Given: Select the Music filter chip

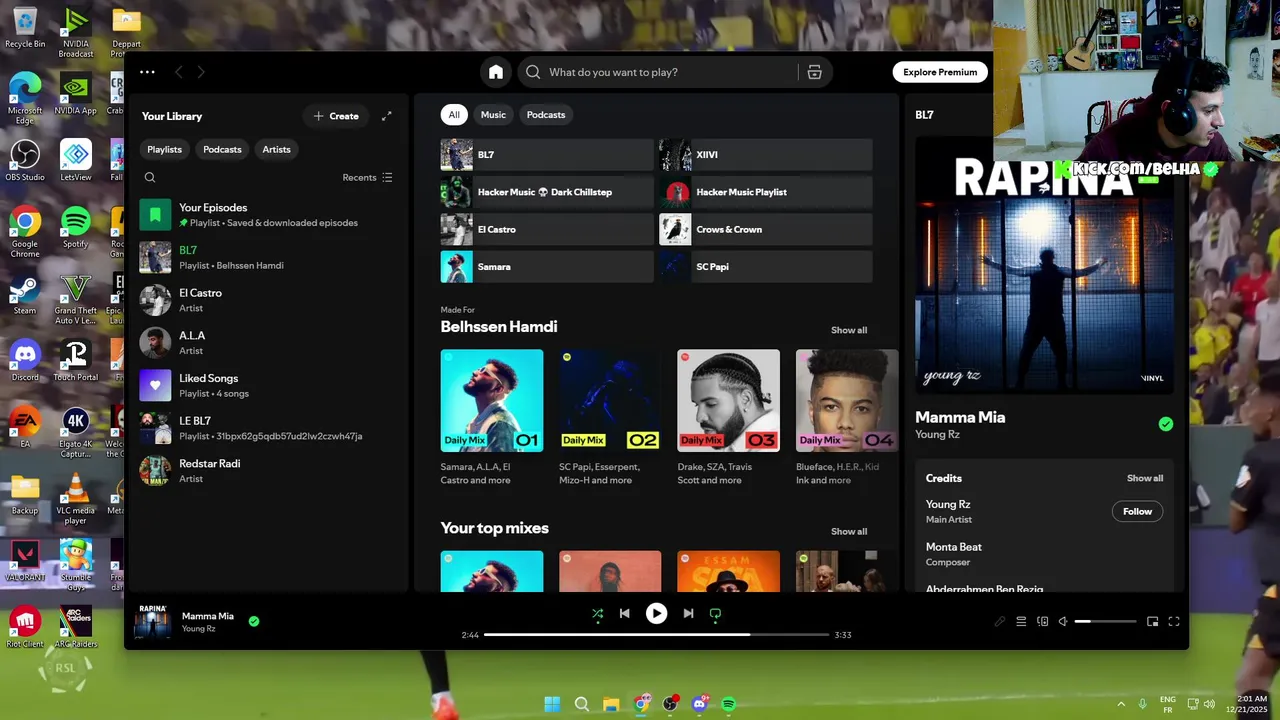Looking at the screenshot, I should click(x=493, y=115).
